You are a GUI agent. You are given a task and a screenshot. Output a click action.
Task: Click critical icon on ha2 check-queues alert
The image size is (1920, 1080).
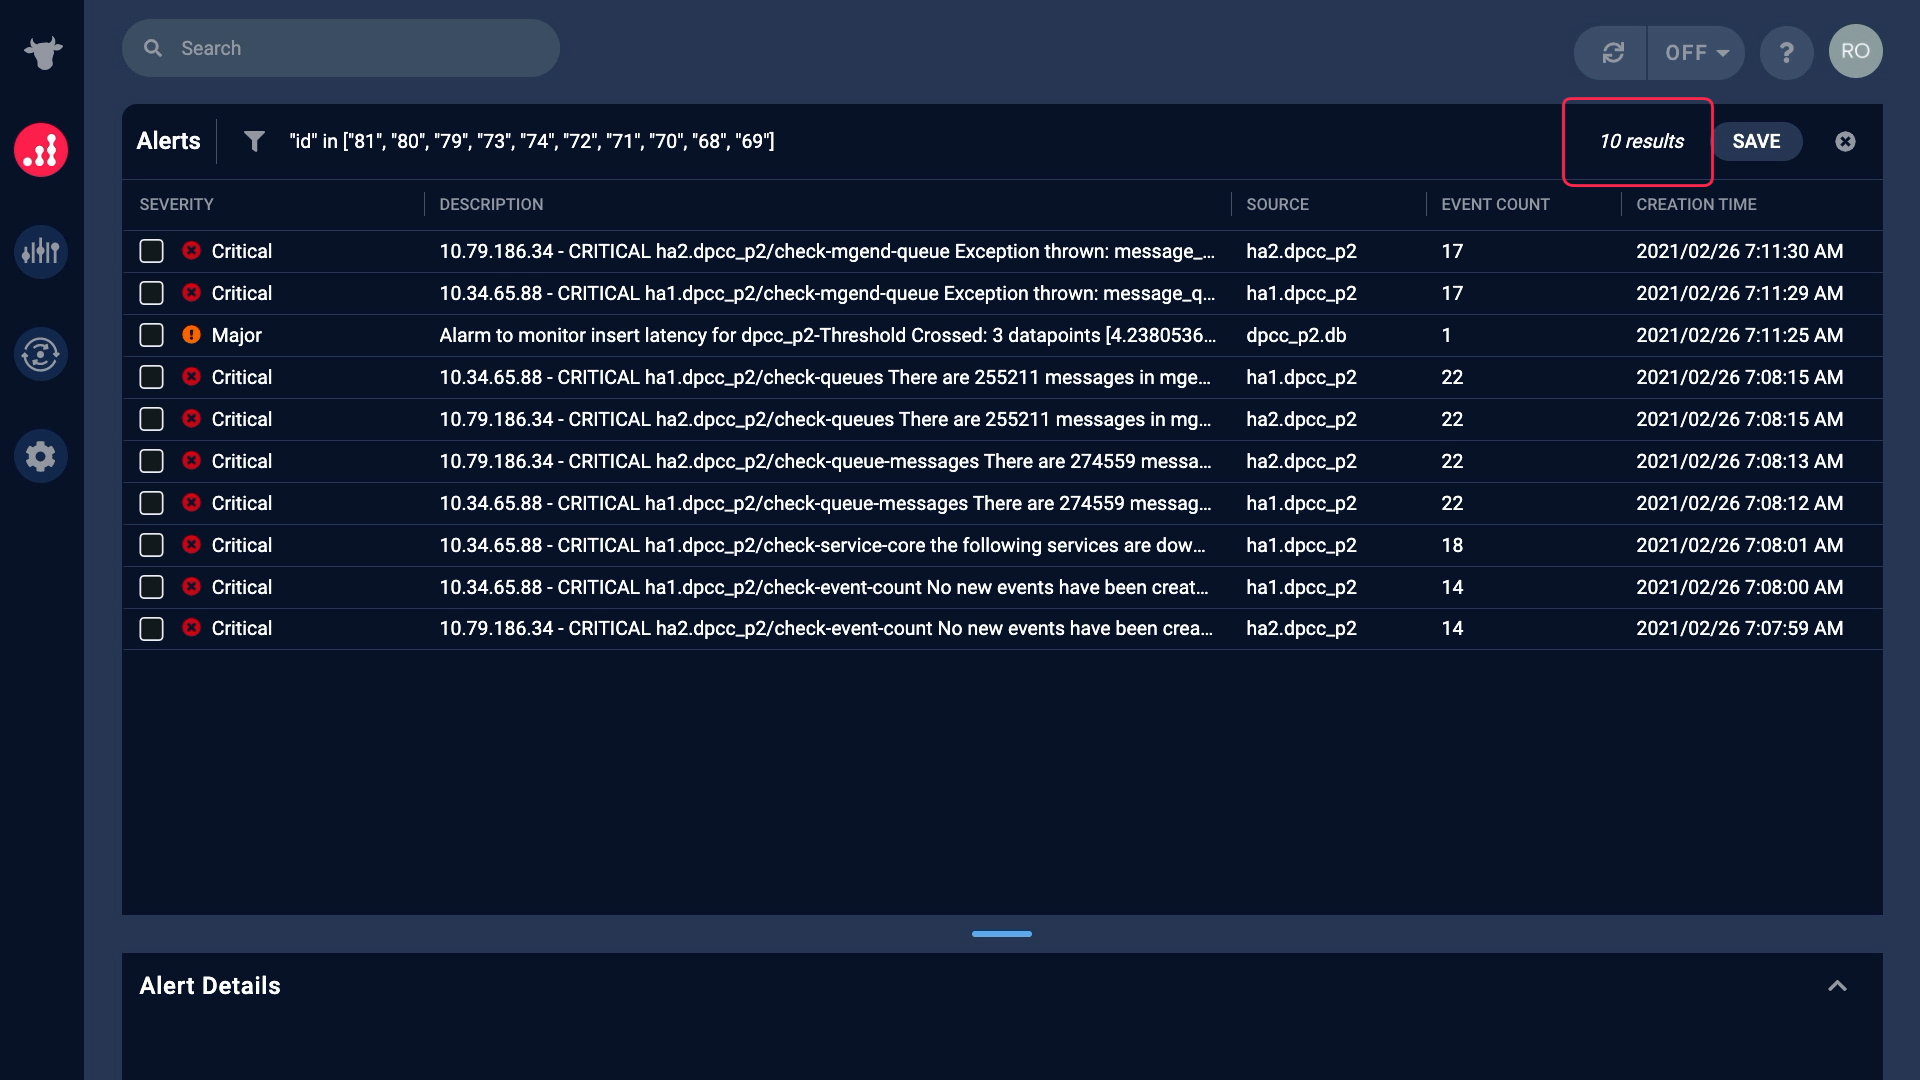click(191, 418)
